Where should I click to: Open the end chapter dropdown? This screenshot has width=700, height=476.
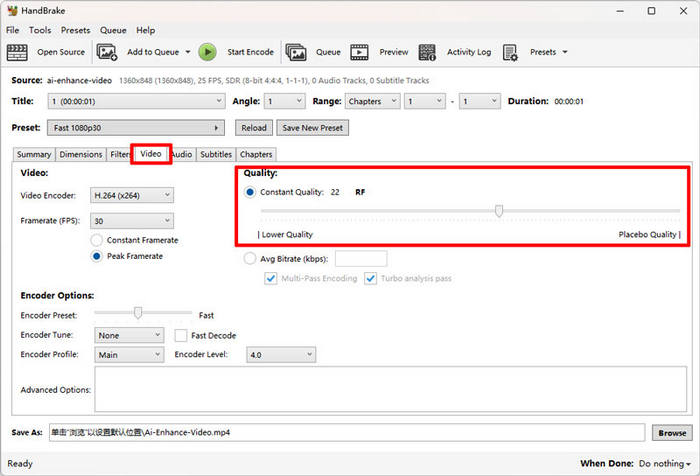point(480,101)
